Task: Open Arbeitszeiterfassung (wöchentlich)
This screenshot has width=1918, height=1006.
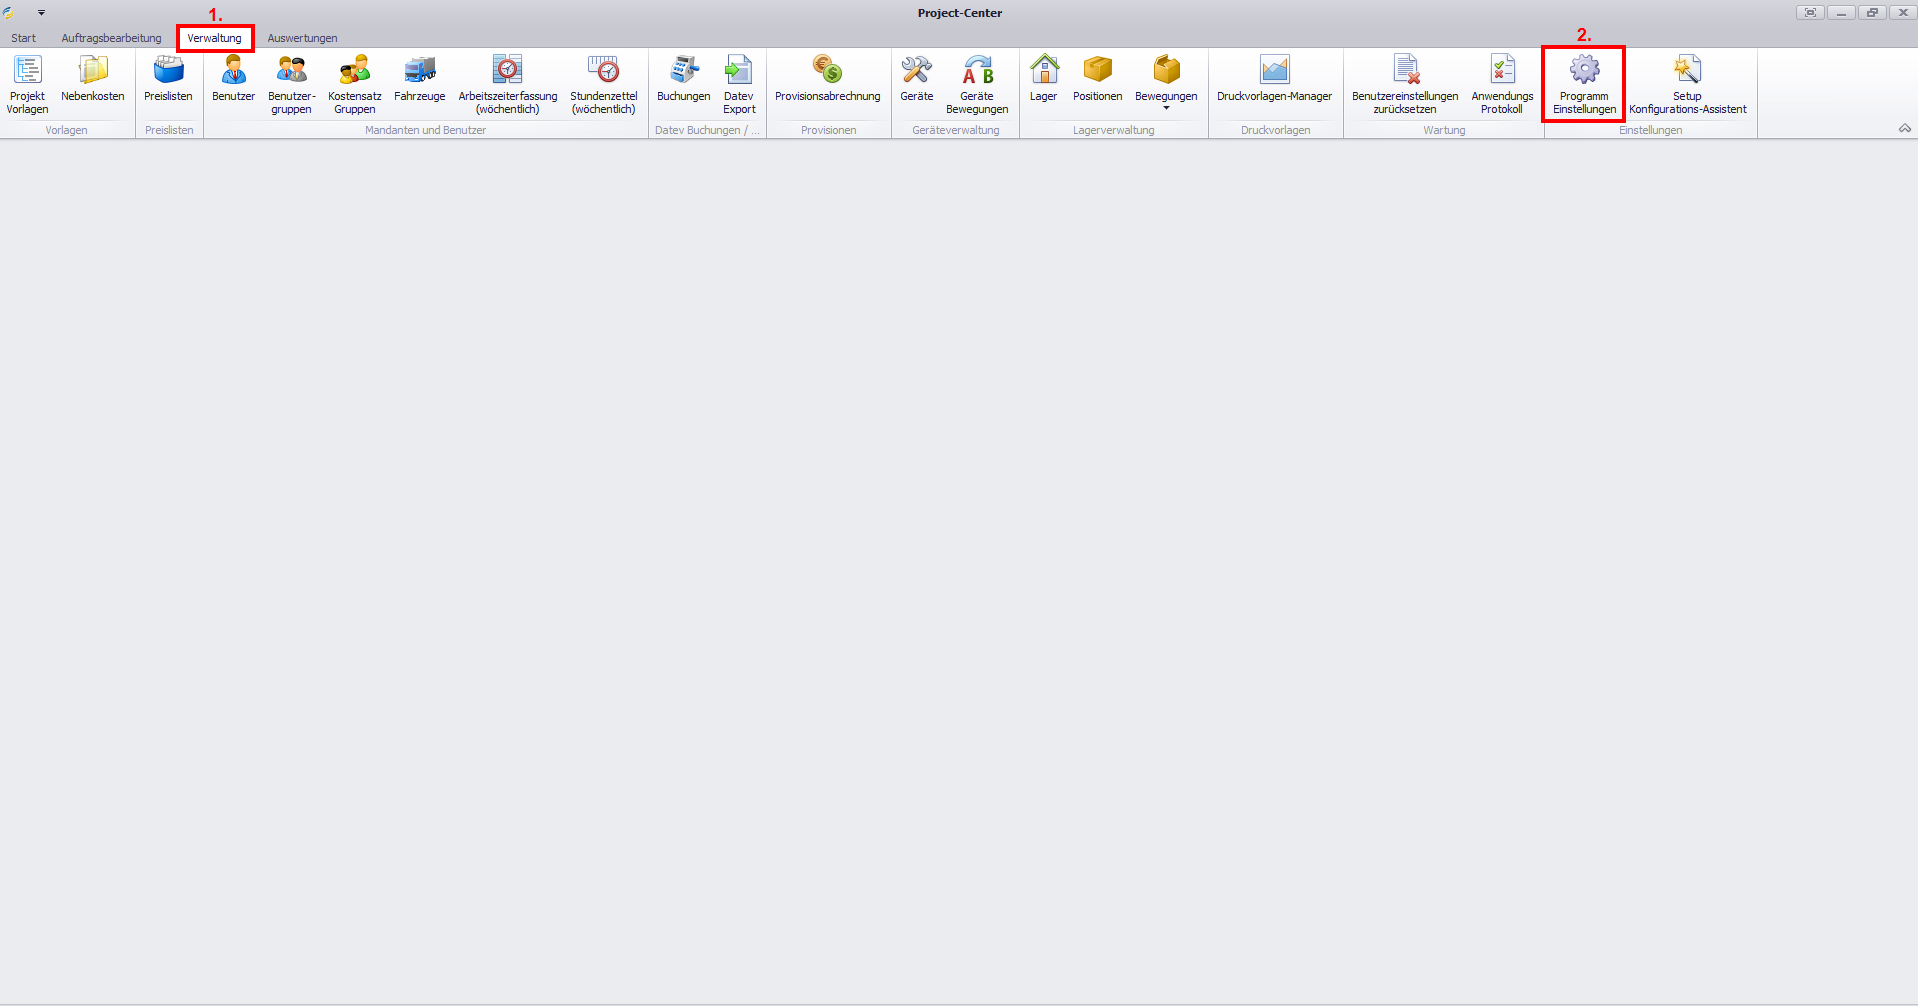Action: tap(508, 85)
